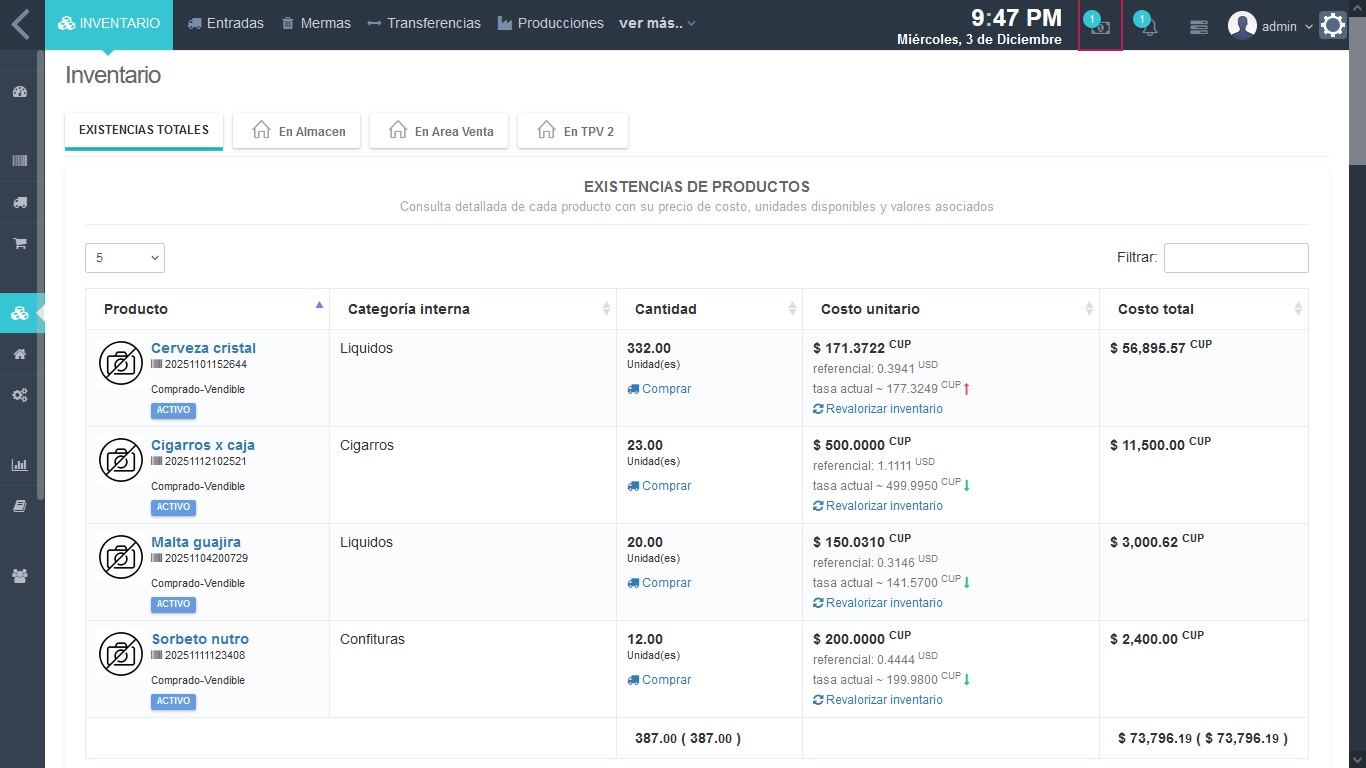Sort by Categoría interna column header

(472, 309)
